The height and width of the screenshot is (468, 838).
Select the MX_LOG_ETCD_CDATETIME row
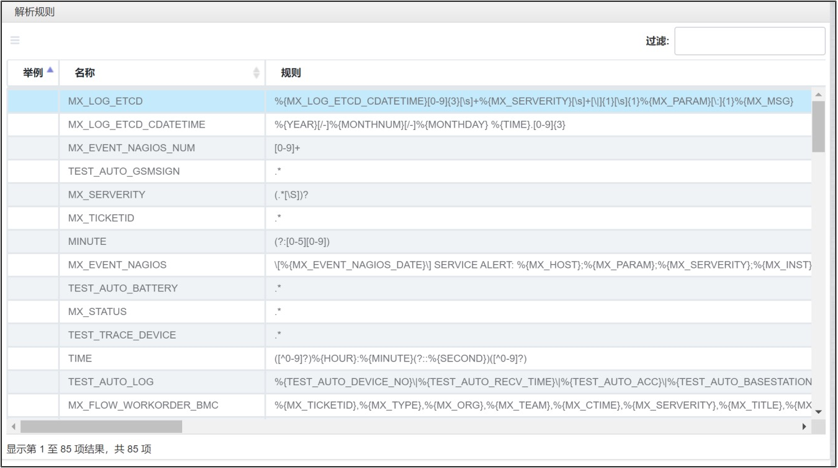136,125
